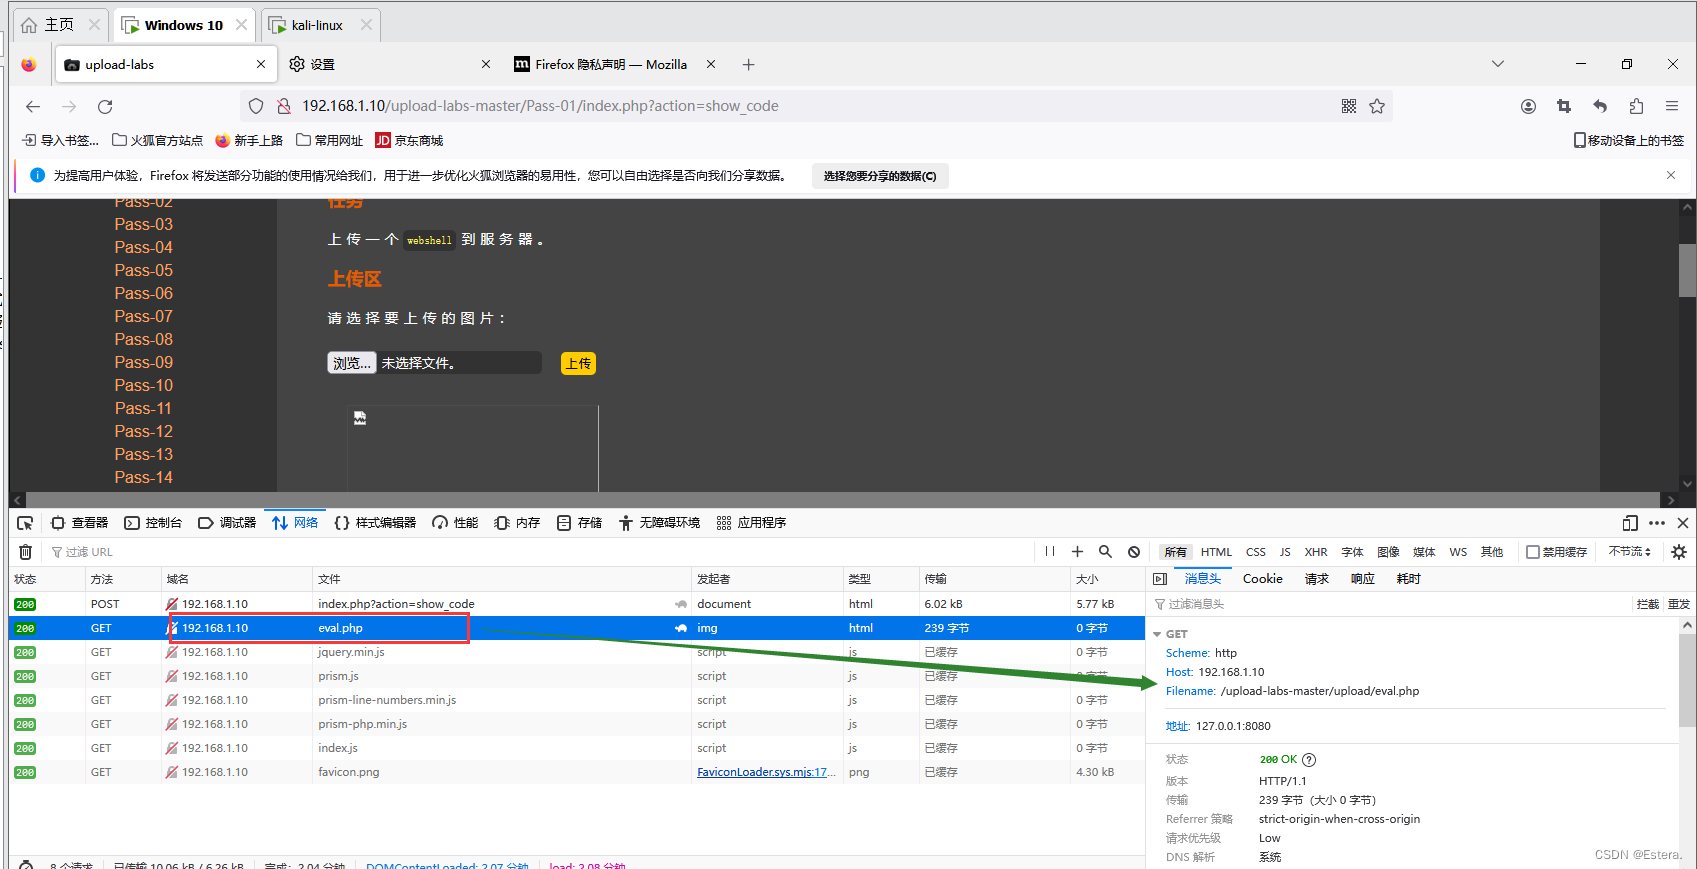Open DevTools more options ellipsis
Screen dimensions: 1697x869
[x=1657, y=523]
